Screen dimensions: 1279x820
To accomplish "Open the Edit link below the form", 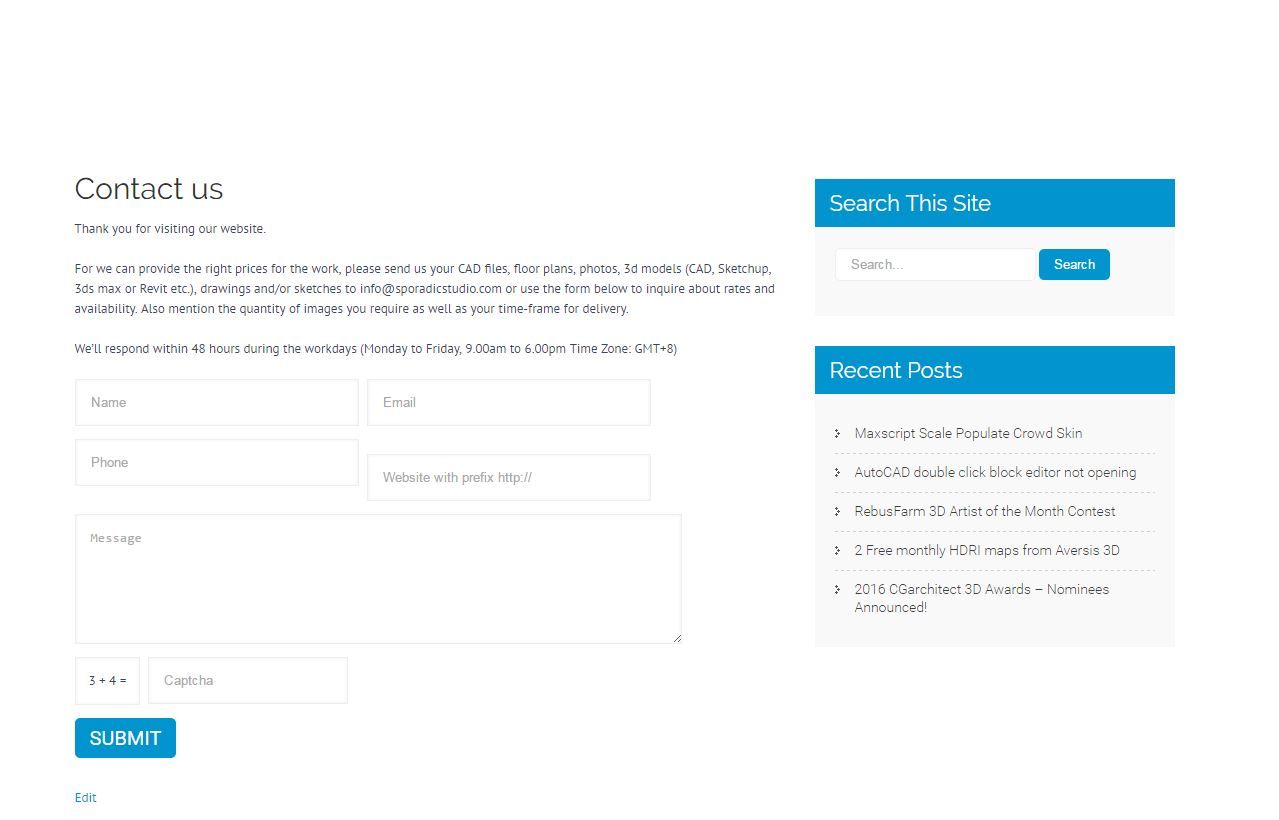I will pos(85,797).
